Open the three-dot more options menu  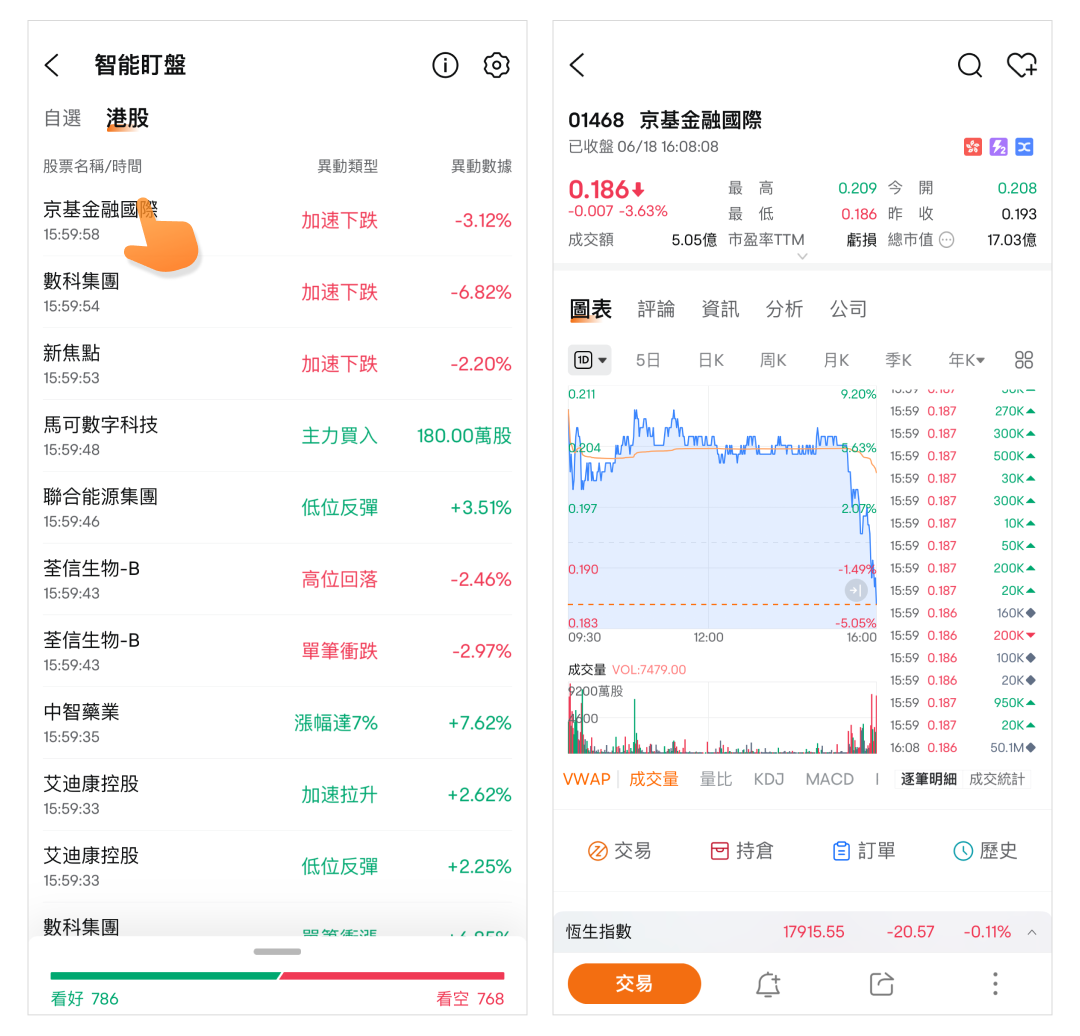(x=994, y=984)
